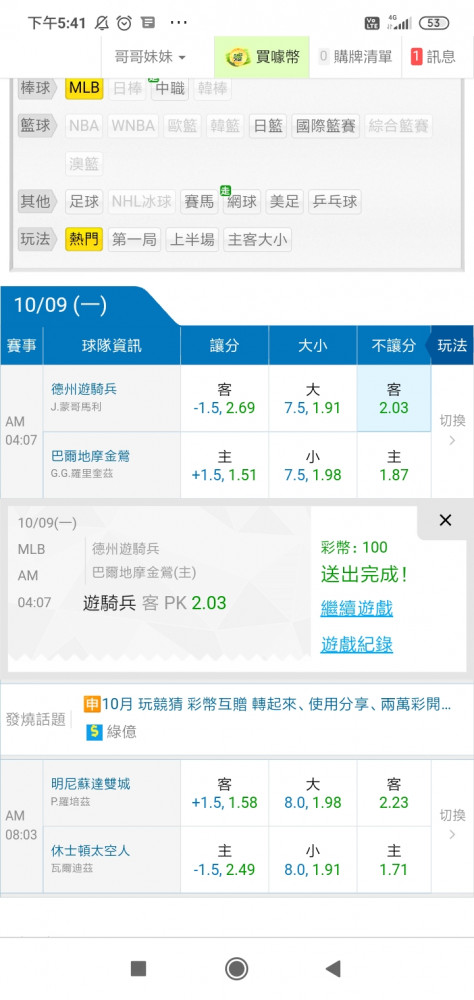Select the 國際籃賽 basketball filter

click(x=326, y=126)
